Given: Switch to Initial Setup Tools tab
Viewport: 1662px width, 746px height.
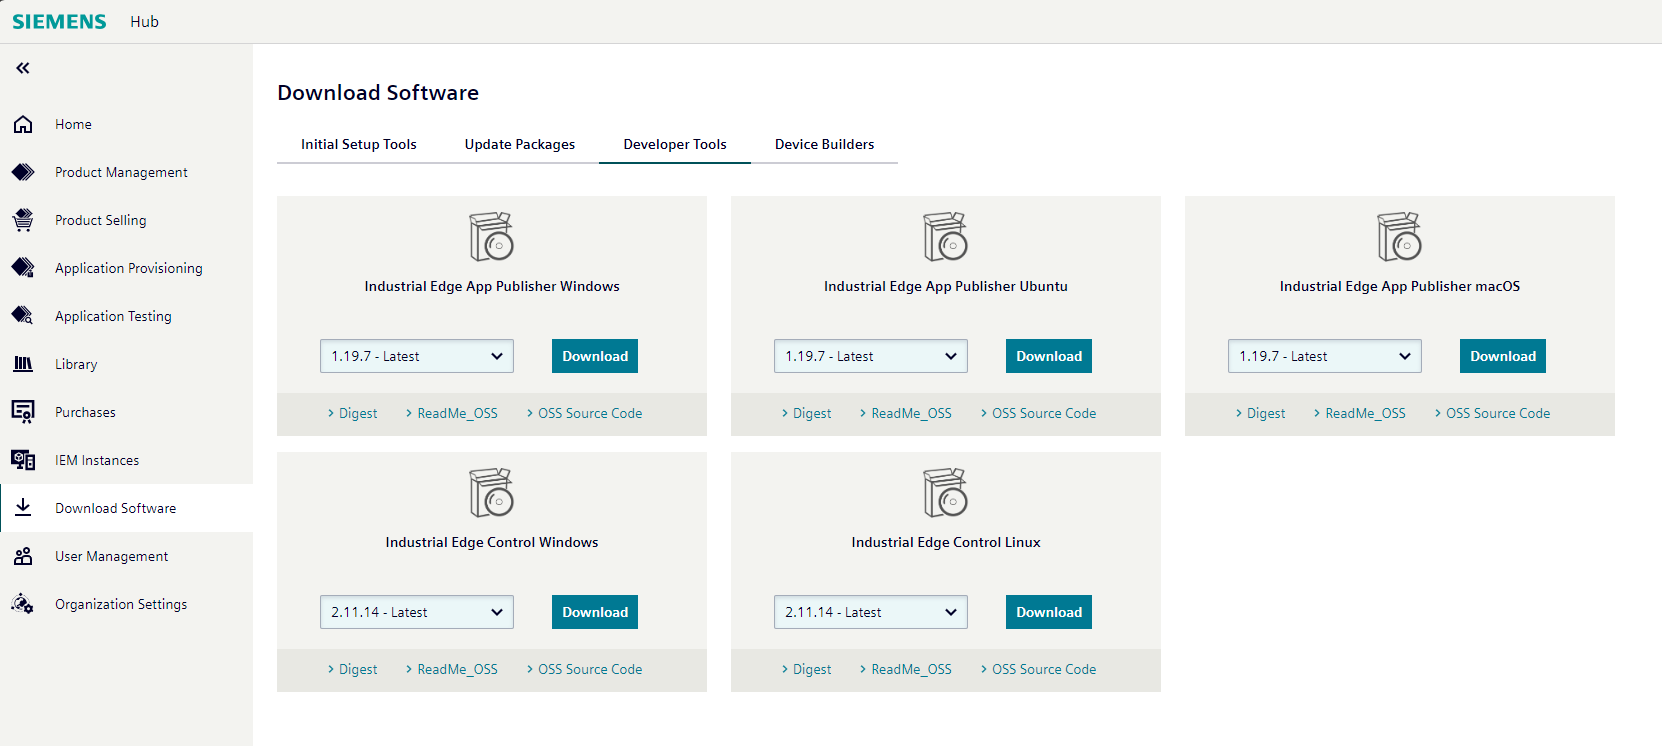Looking at the screenshot, I should pyautogui.click(x=359, y=144).
